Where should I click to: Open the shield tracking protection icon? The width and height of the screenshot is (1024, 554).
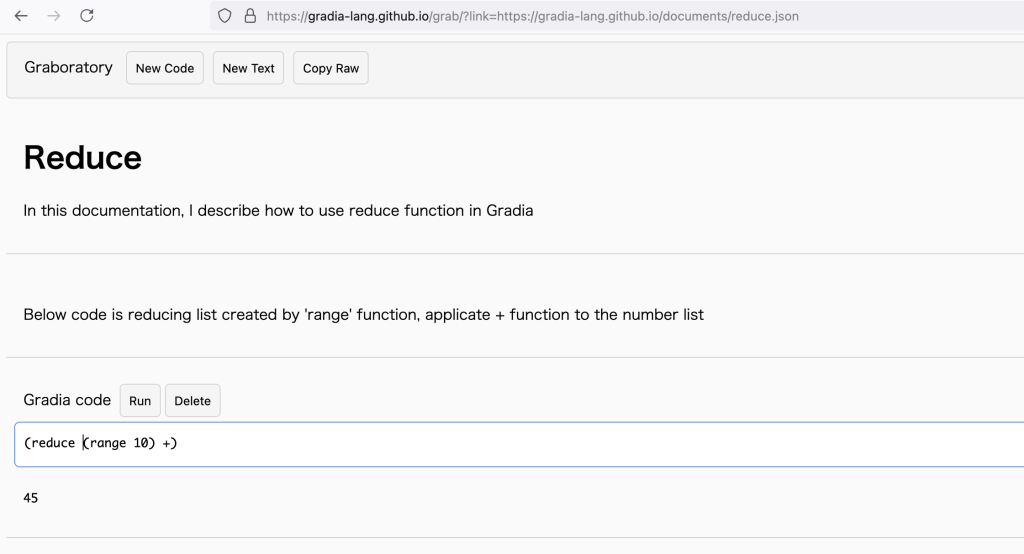tap(225, 16)
